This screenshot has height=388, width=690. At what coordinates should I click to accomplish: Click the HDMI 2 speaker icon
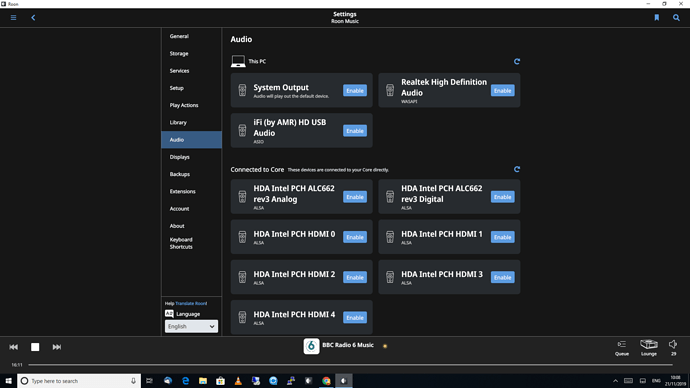(242, 277)
